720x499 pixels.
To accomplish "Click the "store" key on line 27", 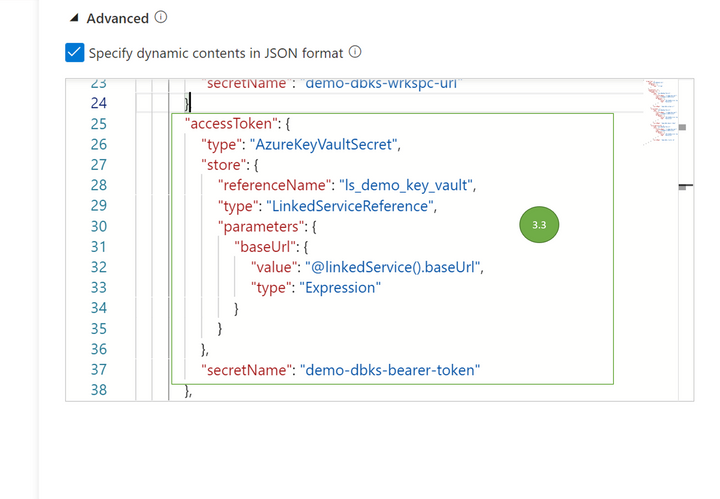I will [x=224, y=165].
